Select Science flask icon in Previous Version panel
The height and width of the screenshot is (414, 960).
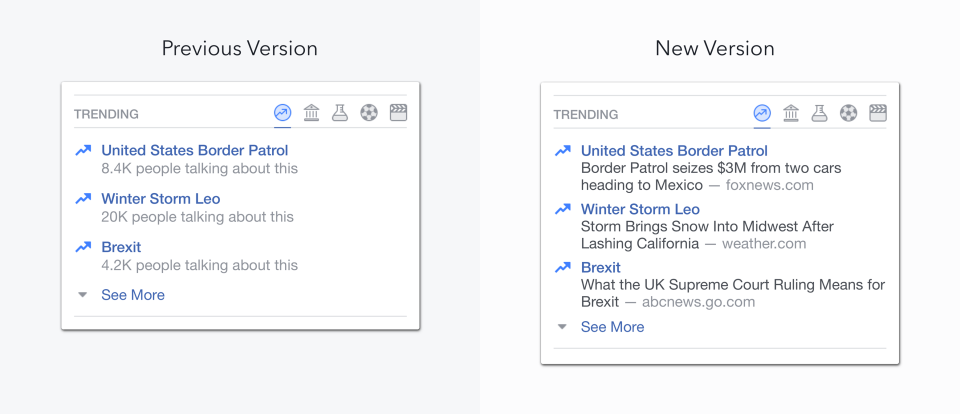[x=340, y=113]
